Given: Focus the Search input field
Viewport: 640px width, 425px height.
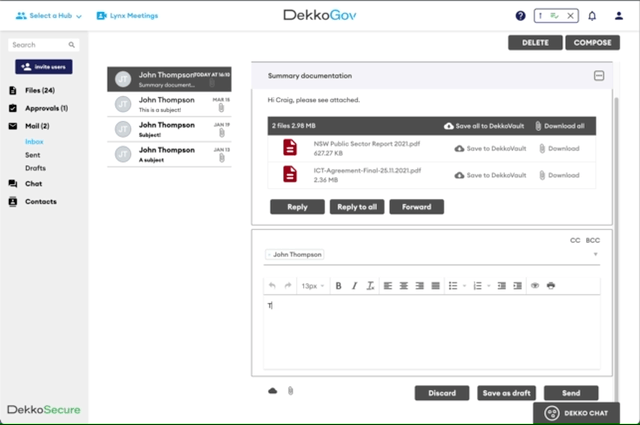Looking at the screenshot, I should (x=44, y=45).
